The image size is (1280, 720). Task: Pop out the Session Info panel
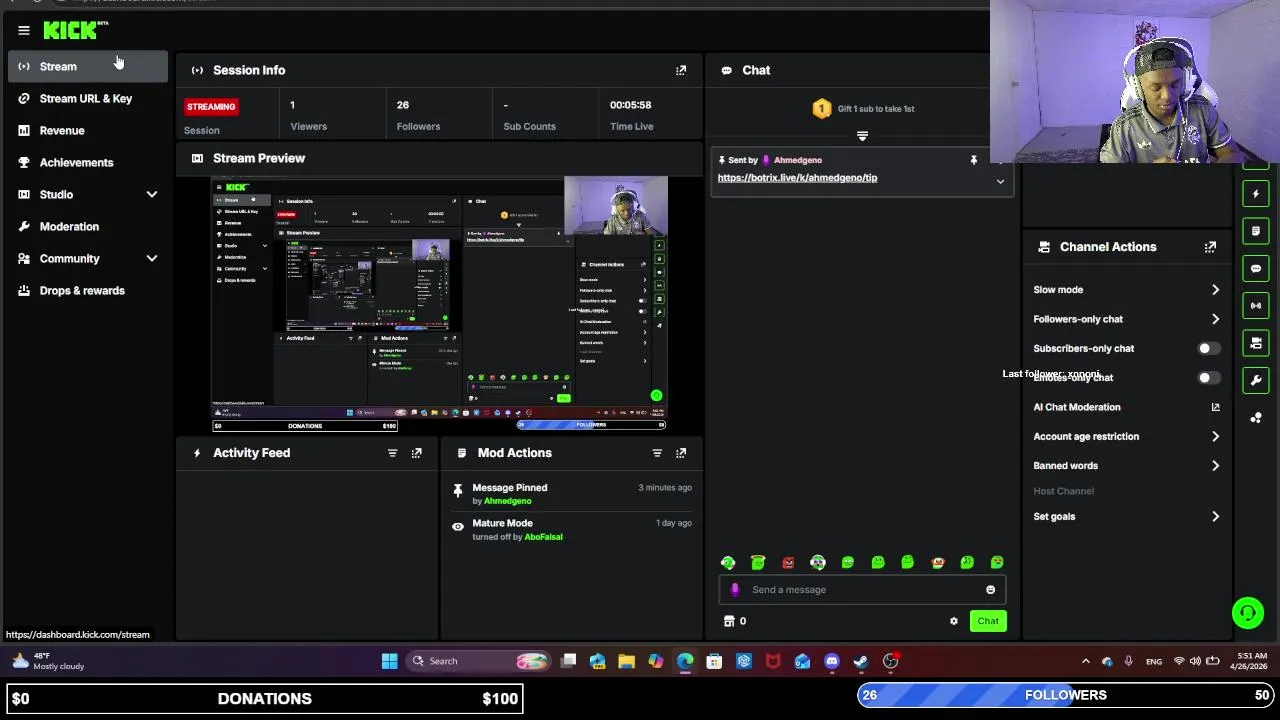tap(681, 70)
